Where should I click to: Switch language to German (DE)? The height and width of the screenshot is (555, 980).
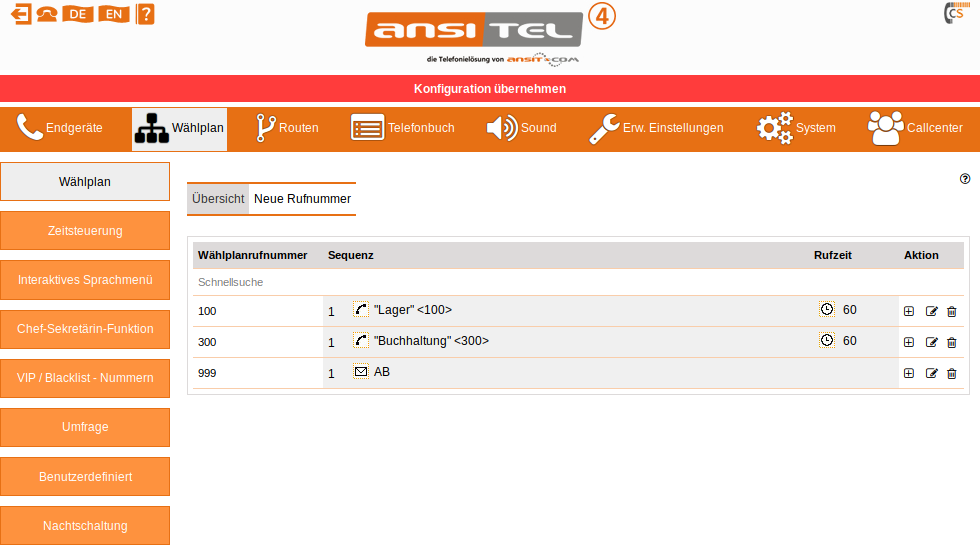pyautogui.click(x=78, y=14)
